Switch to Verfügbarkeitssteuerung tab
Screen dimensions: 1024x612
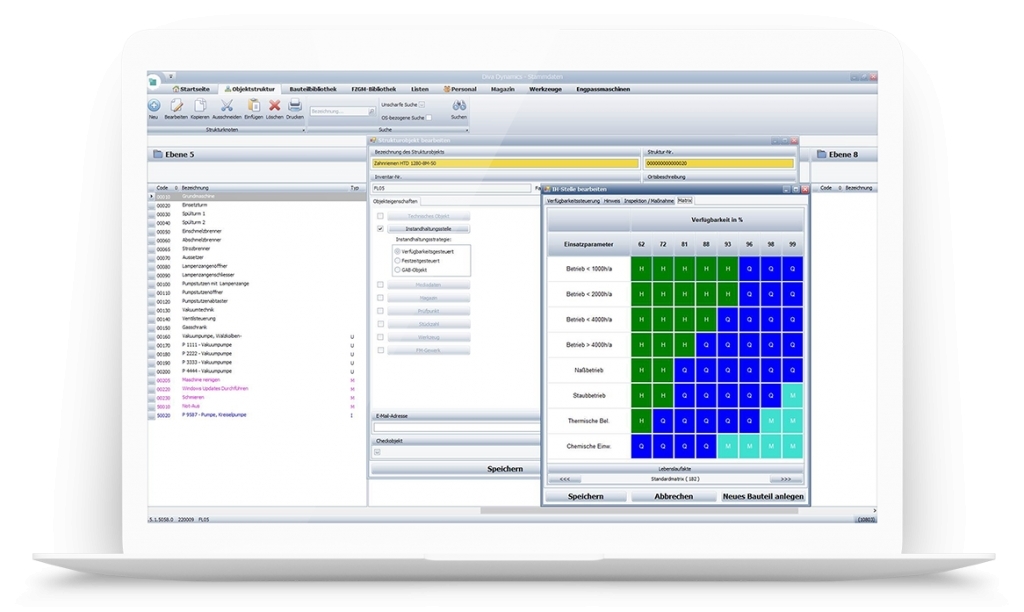[x=573, y=201]
